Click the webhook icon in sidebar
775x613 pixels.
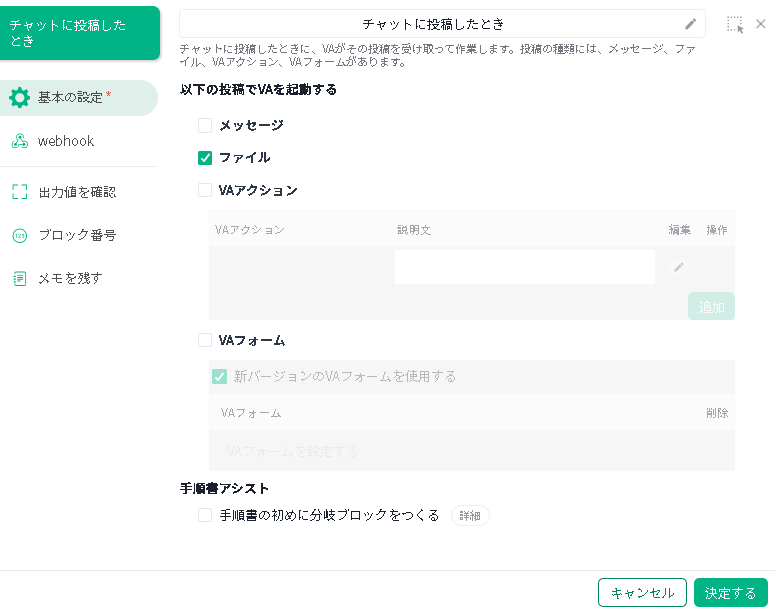19,142
